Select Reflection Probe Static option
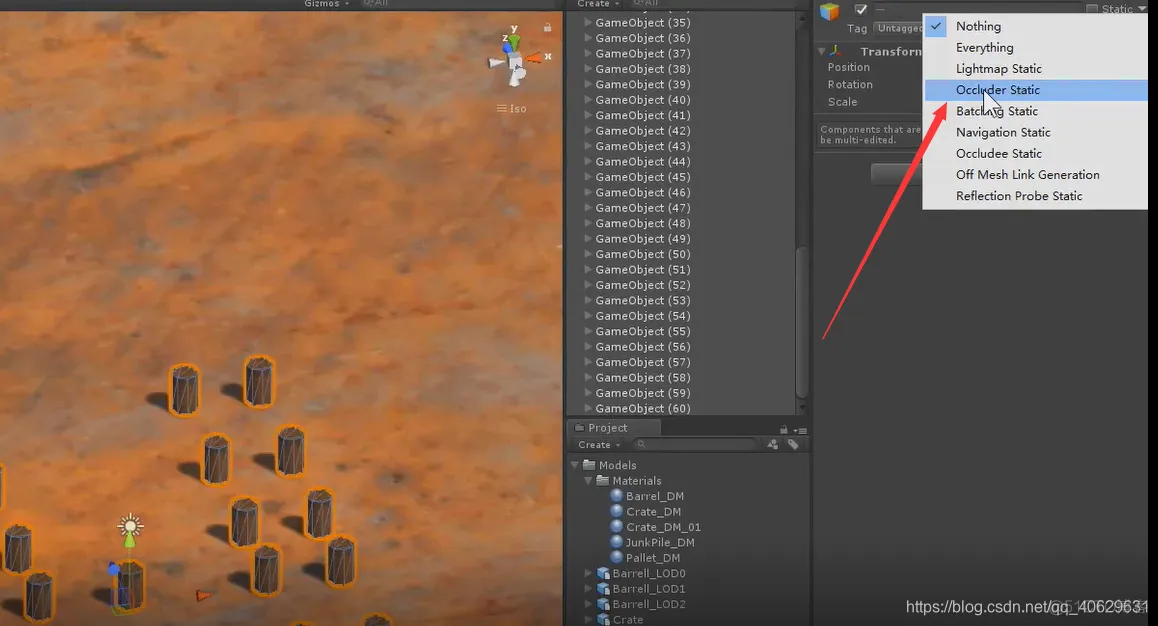The width and height of the screenshot is (1158, 626). click(1035, 196)
